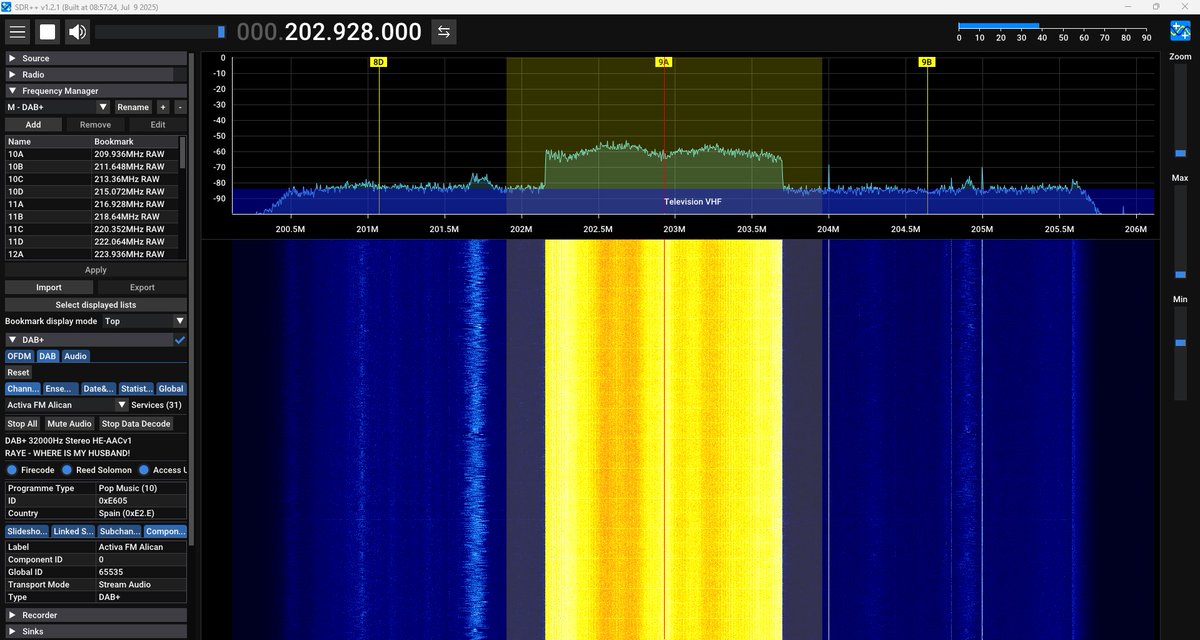This screenshot has height=640, width=1200.
Task: Click the 9A bookmark flag on spectrum
Action: pos(664,62)
